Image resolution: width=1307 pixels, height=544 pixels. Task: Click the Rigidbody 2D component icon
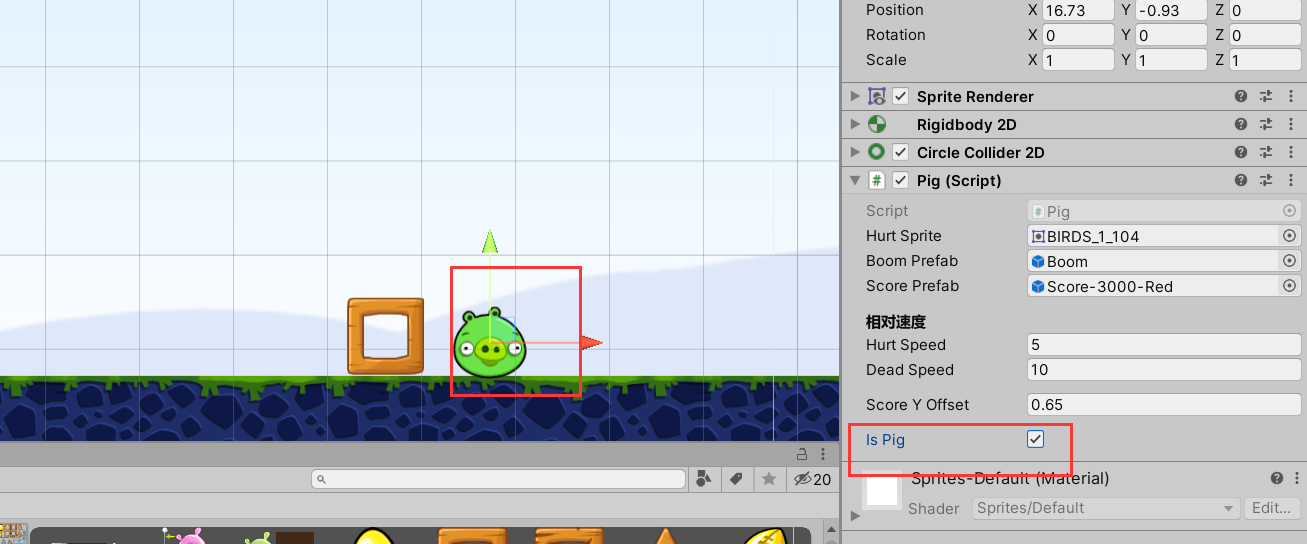pyautogui.click(x=877, y=125)
